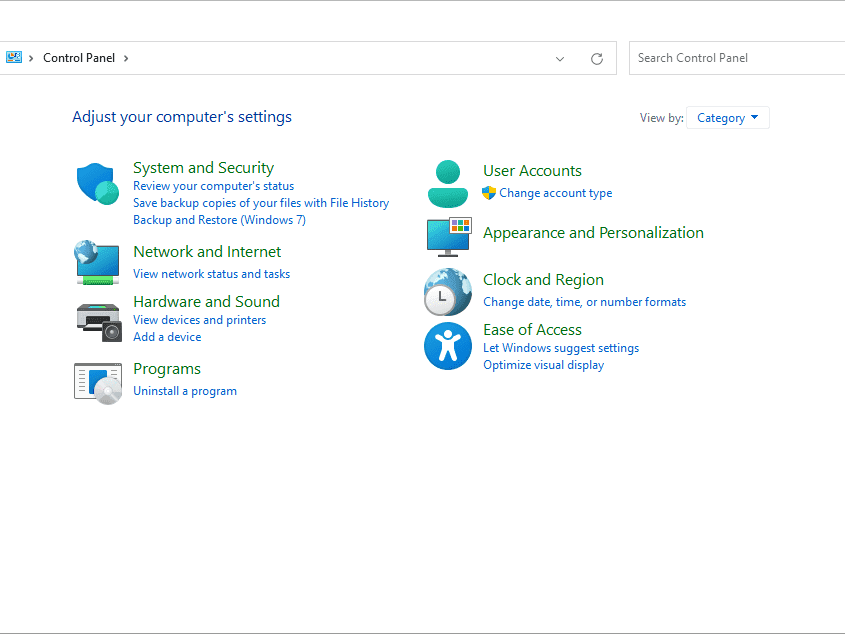Open the User Accounts heading
This screenshot has width=845, height=634.
point(532,171)
